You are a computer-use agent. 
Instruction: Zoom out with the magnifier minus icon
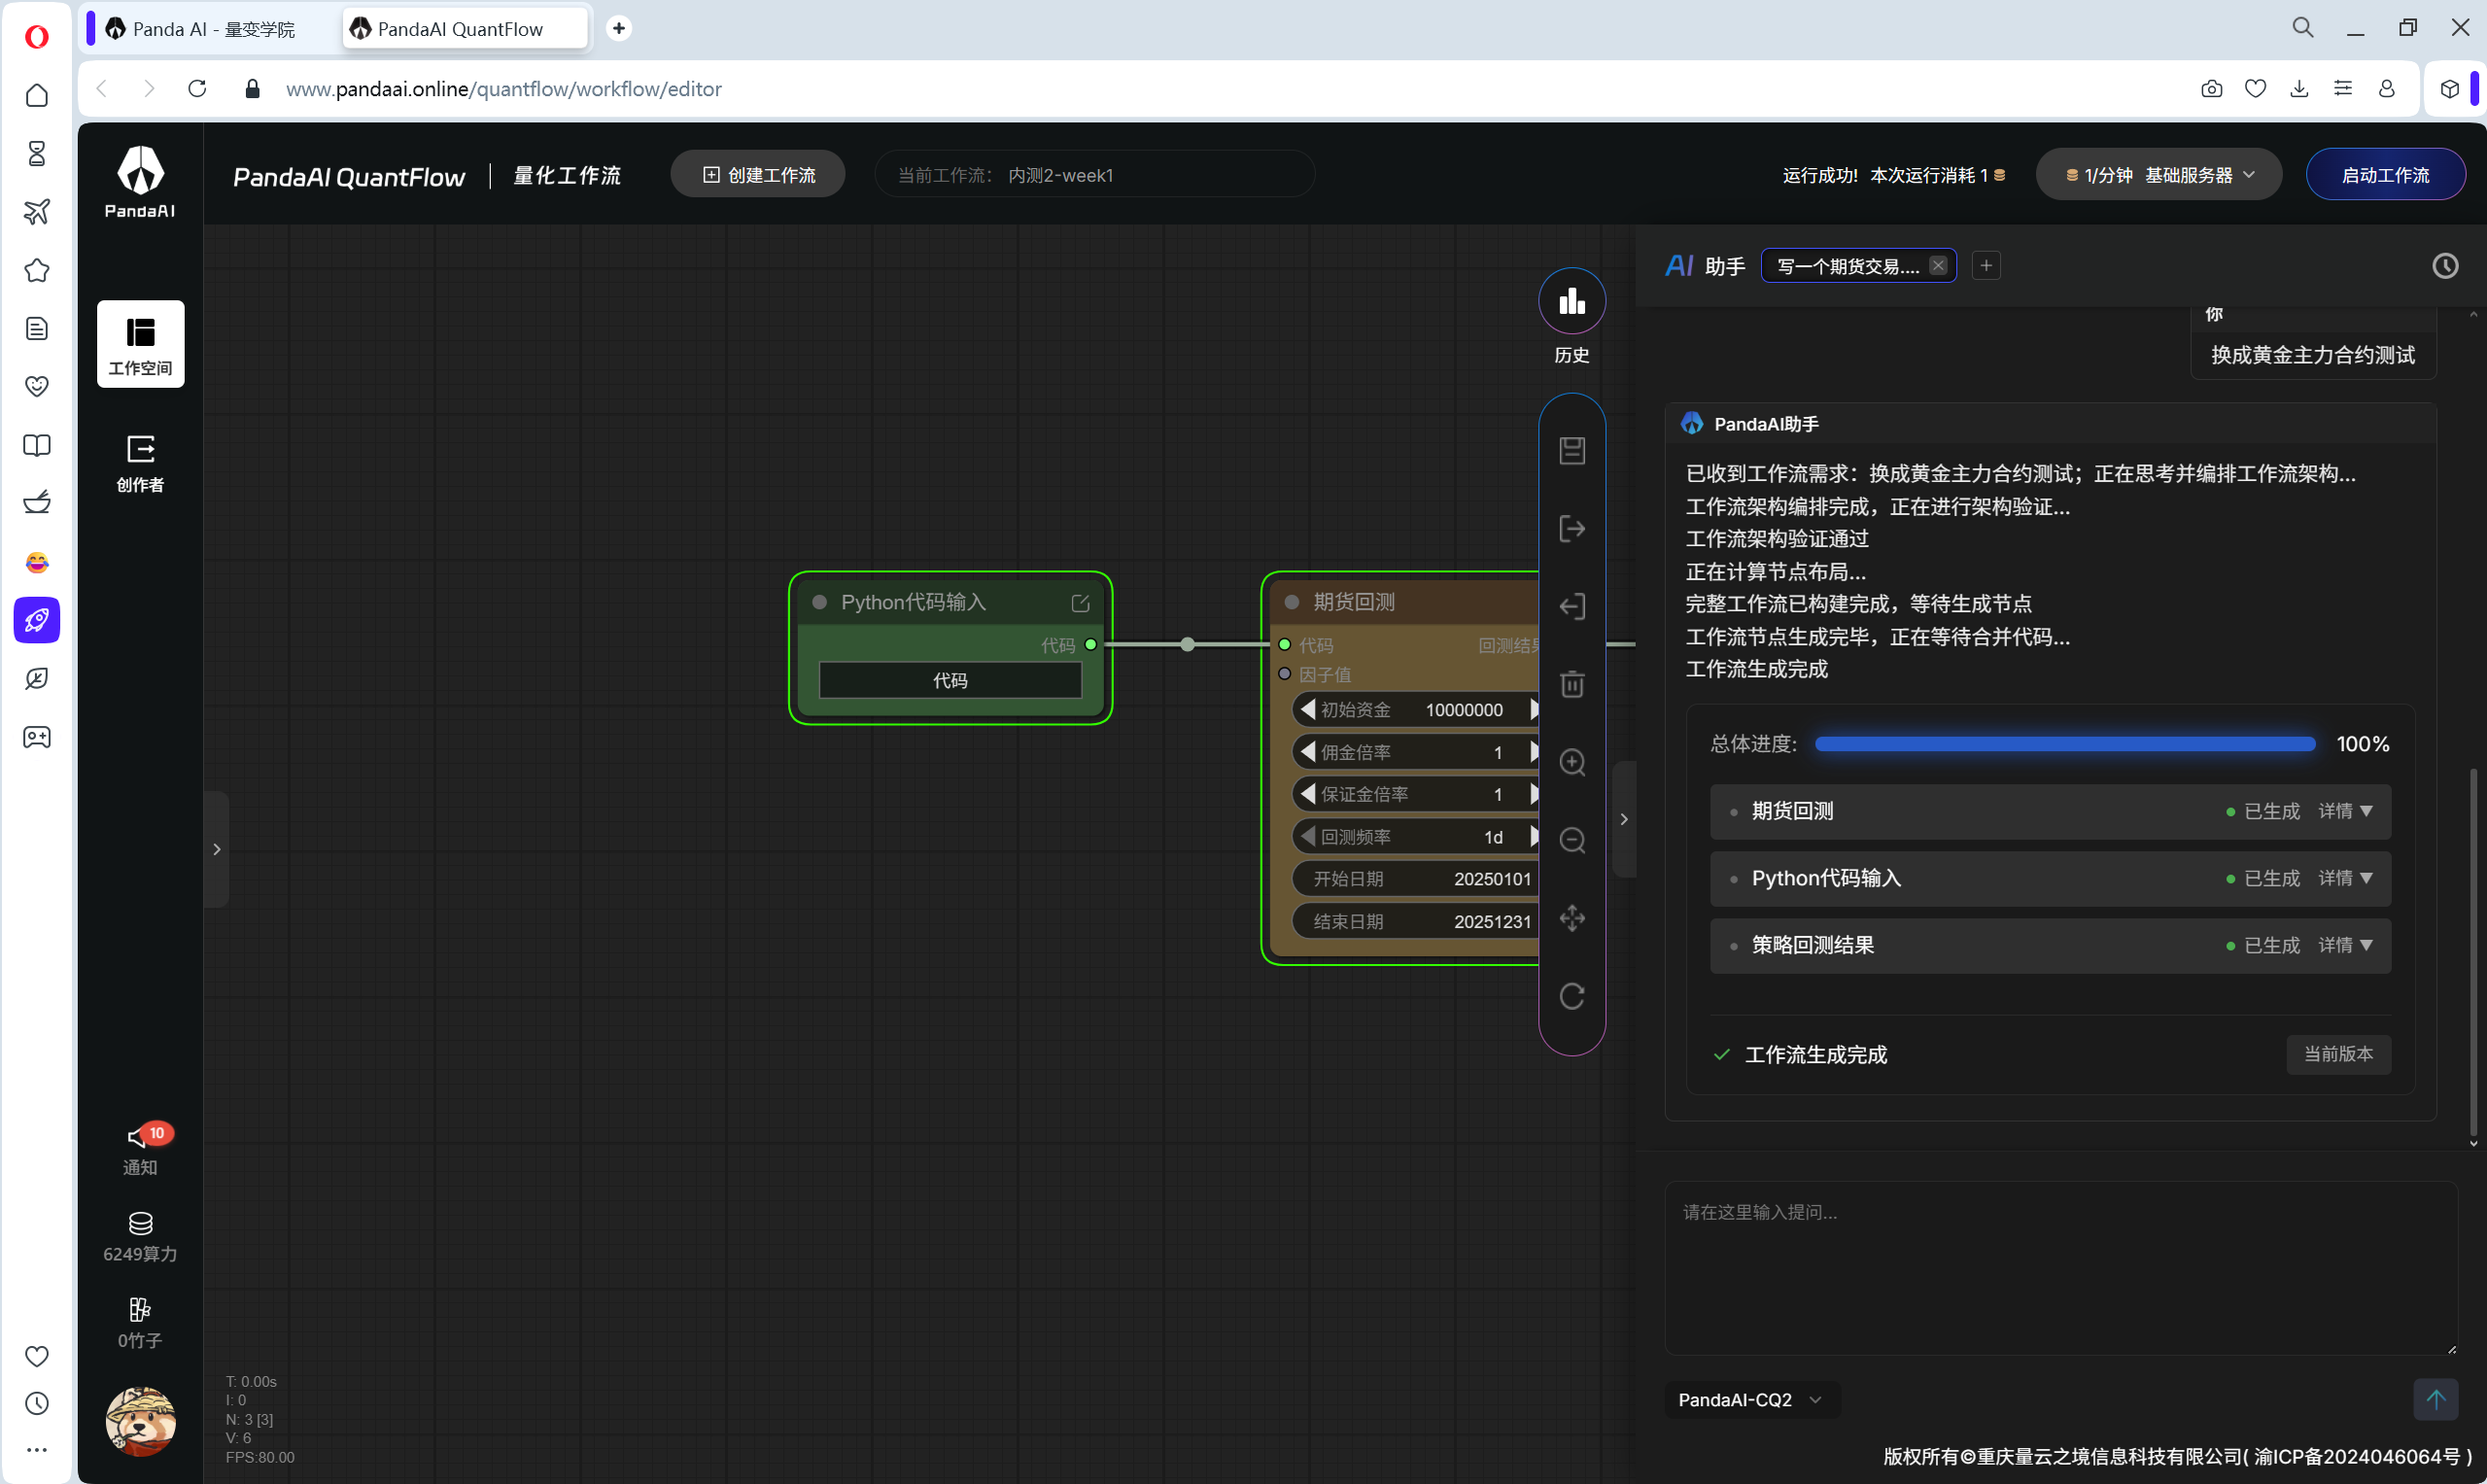tap(1571, 840)
